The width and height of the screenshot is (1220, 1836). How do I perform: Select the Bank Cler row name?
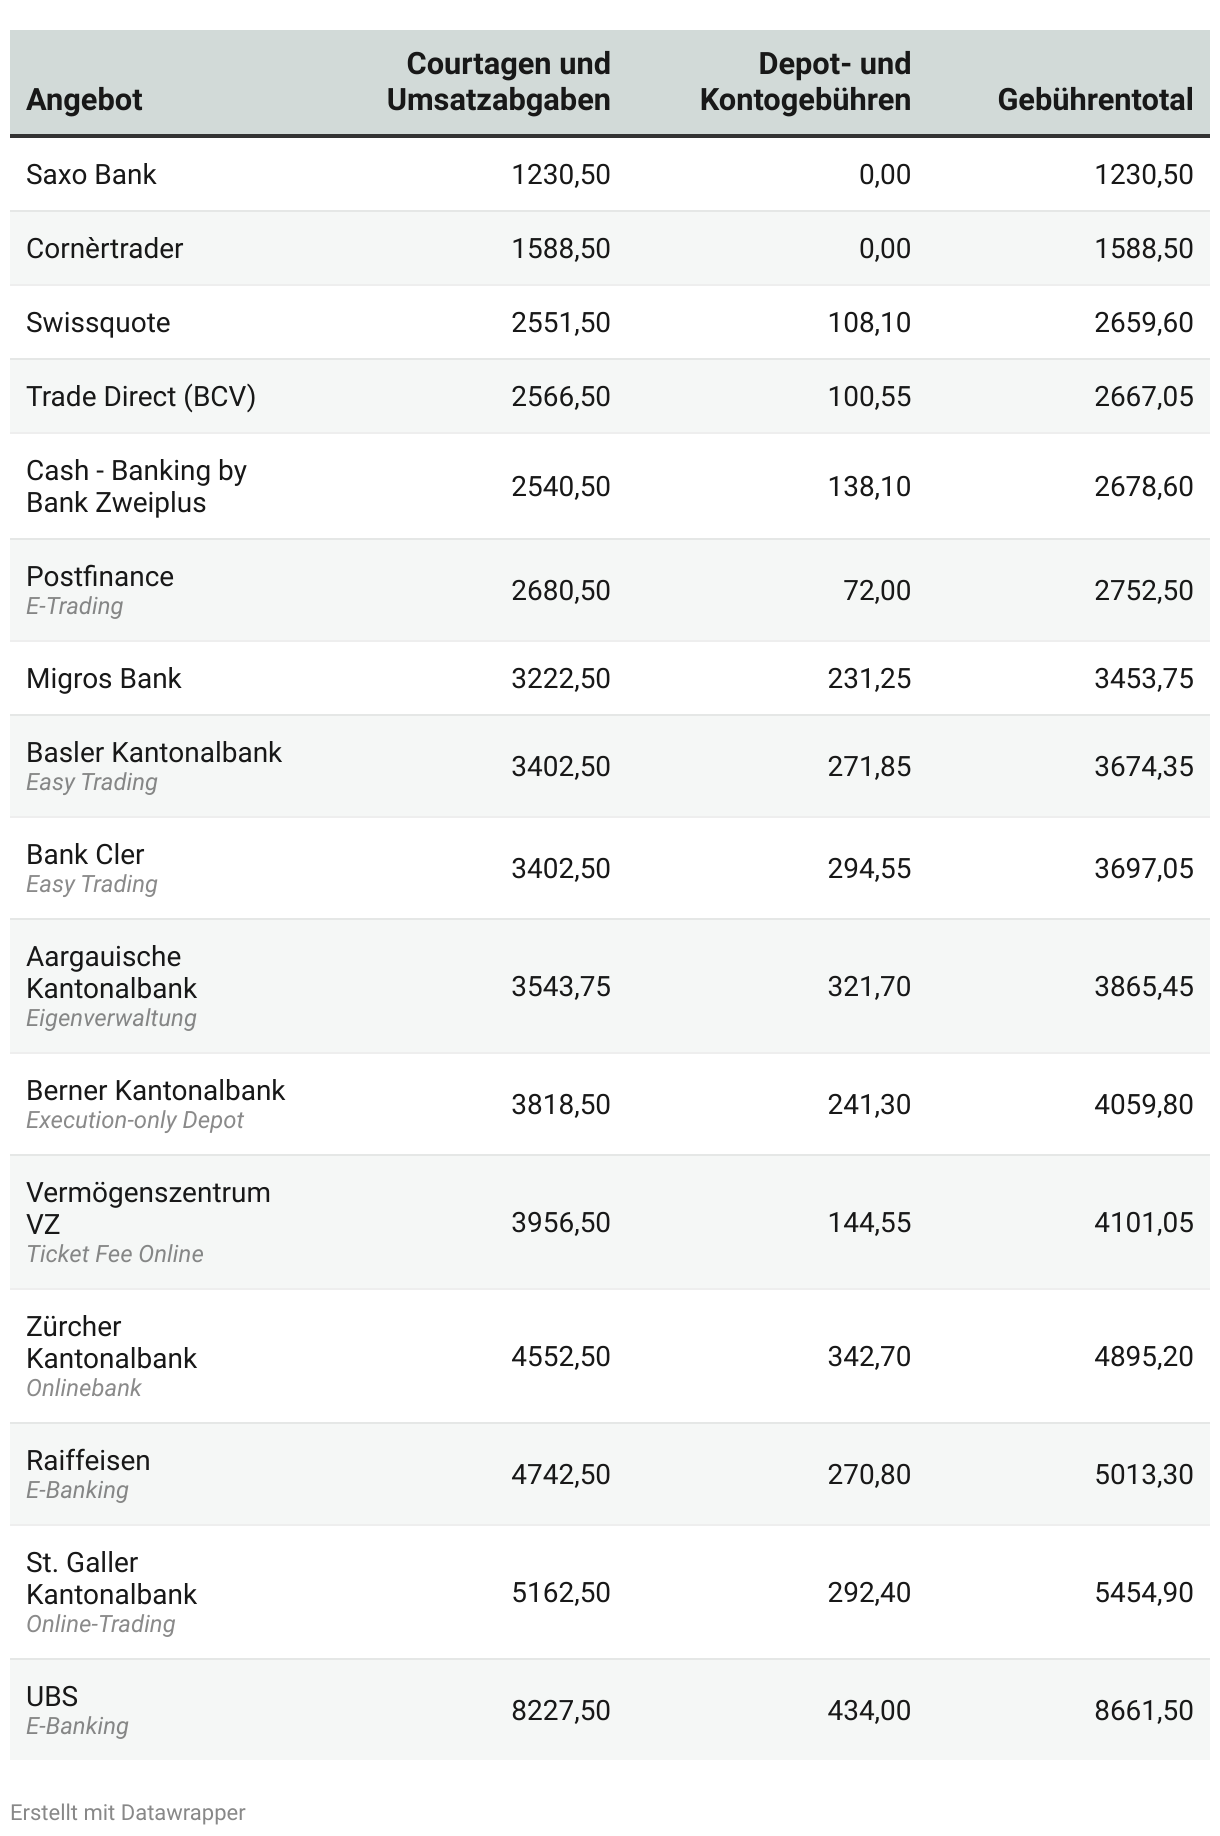(x=85, y=855)
